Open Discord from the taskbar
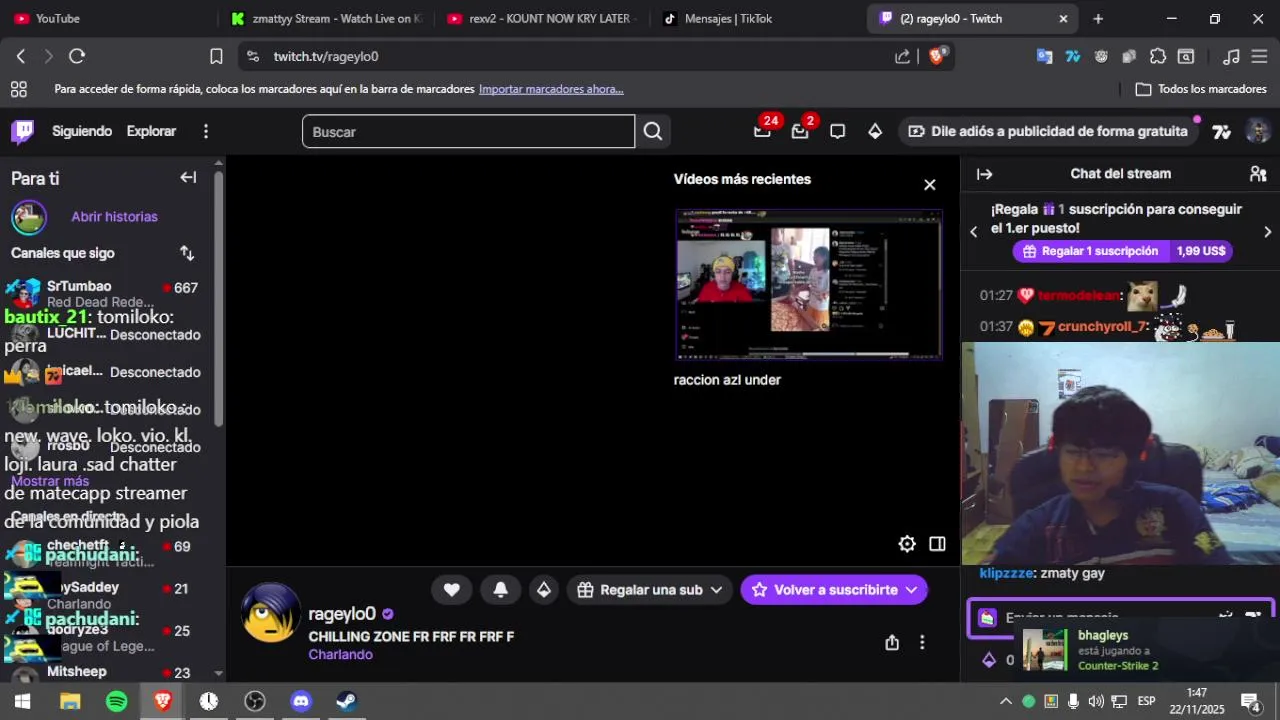Viewport: 1280px width, 720px height. [301, 701]
